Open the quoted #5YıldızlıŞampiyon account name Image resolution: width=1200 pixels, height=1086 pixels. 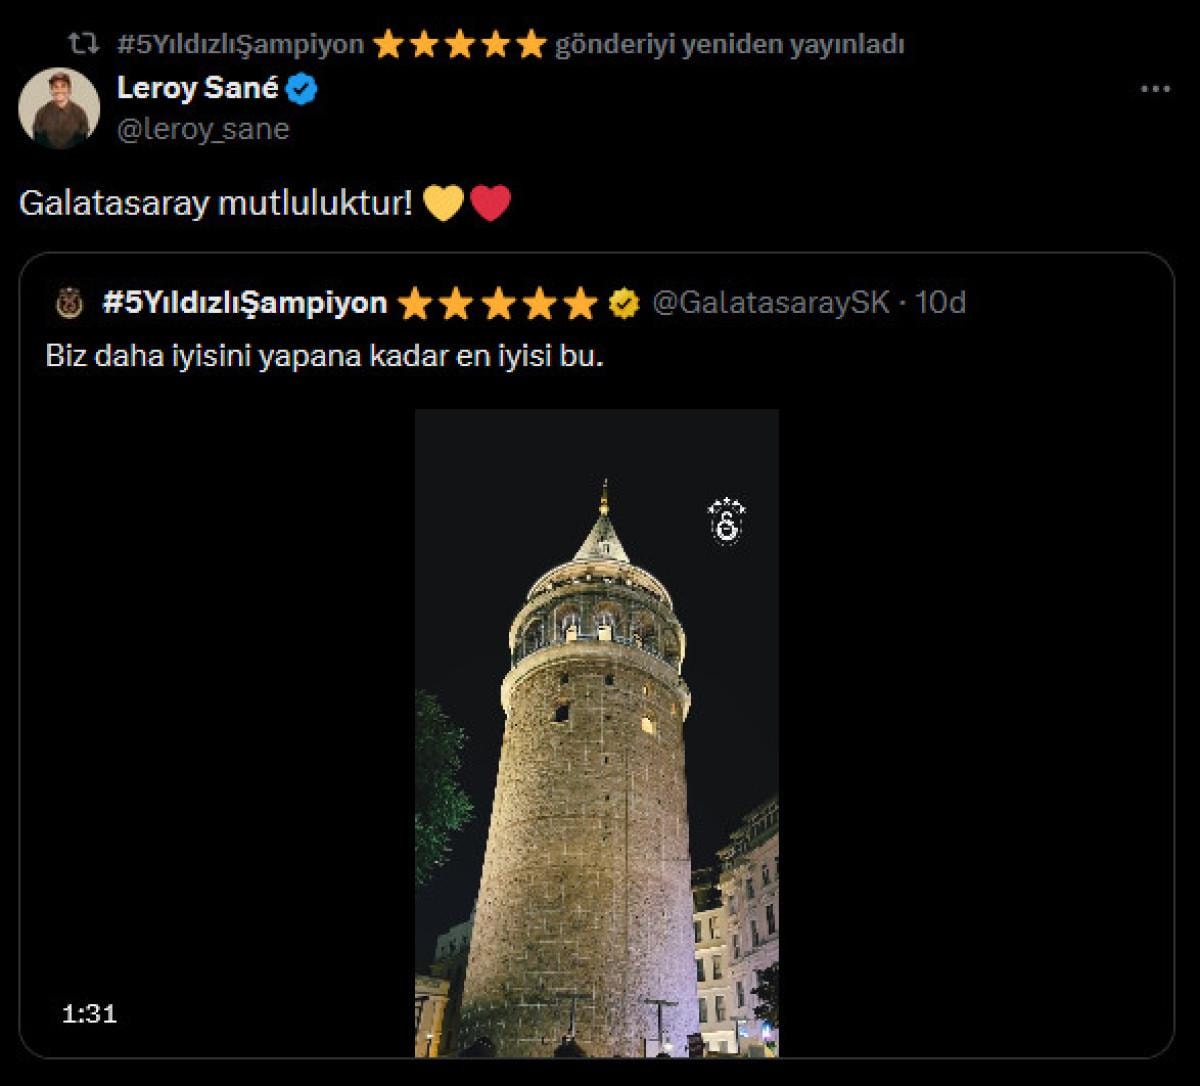tap(245, 303)
